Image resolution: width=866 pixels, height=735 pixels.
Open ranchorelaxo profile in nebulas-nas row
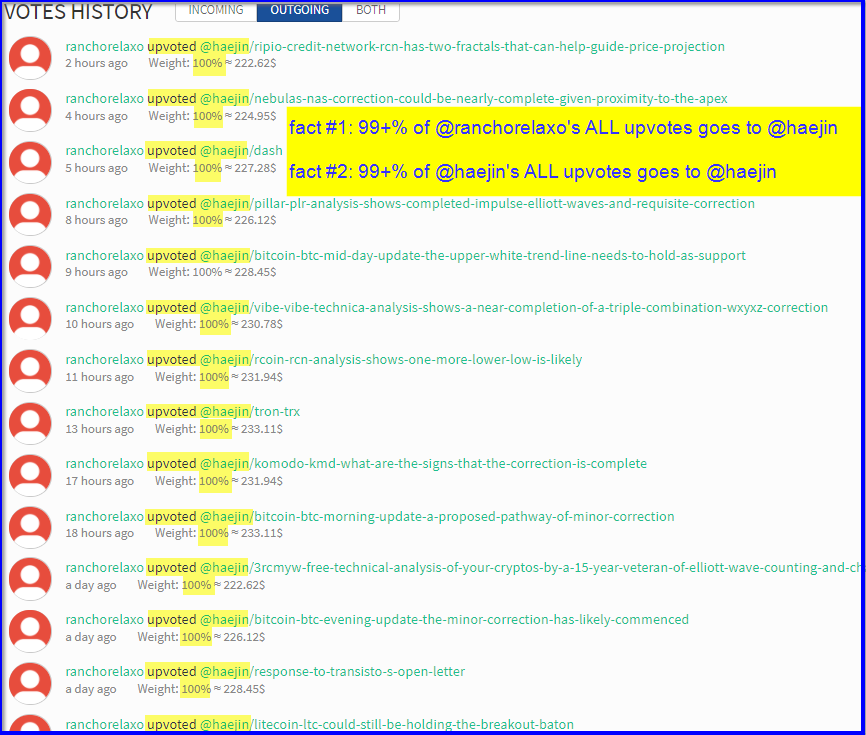(x=104, y=98)
